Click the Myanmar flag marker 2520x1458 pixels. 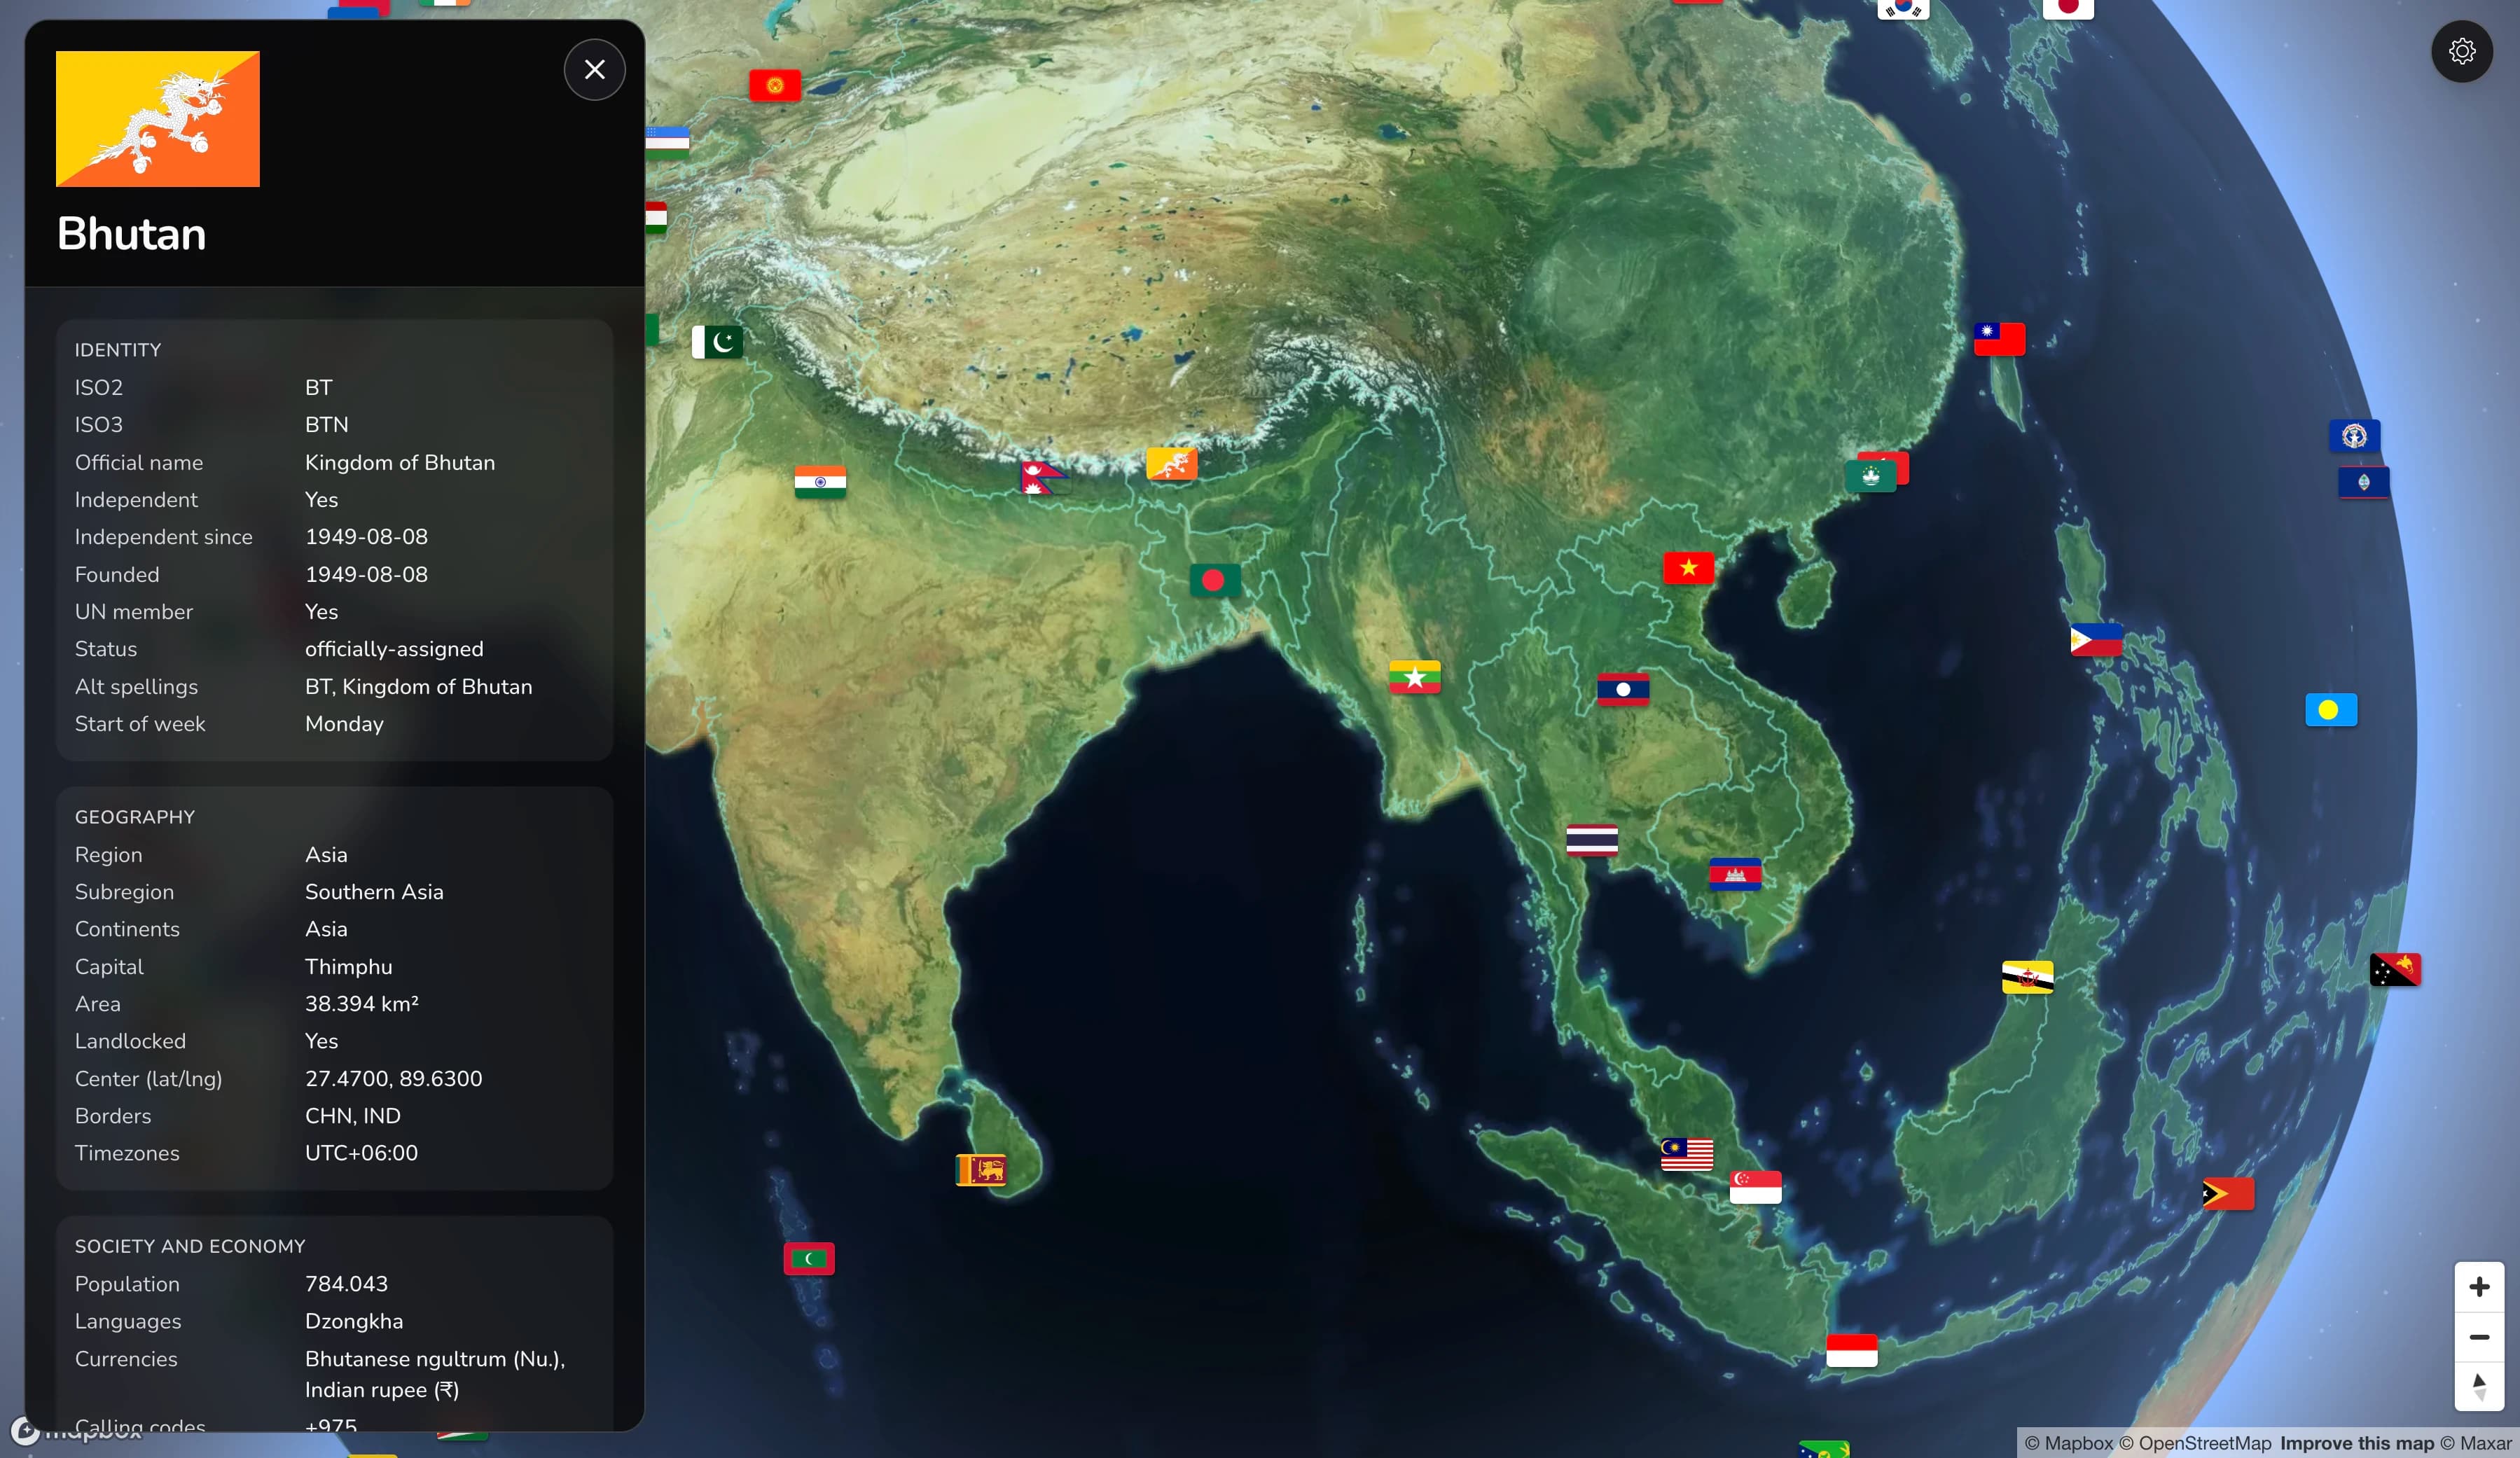point(1414,677)
